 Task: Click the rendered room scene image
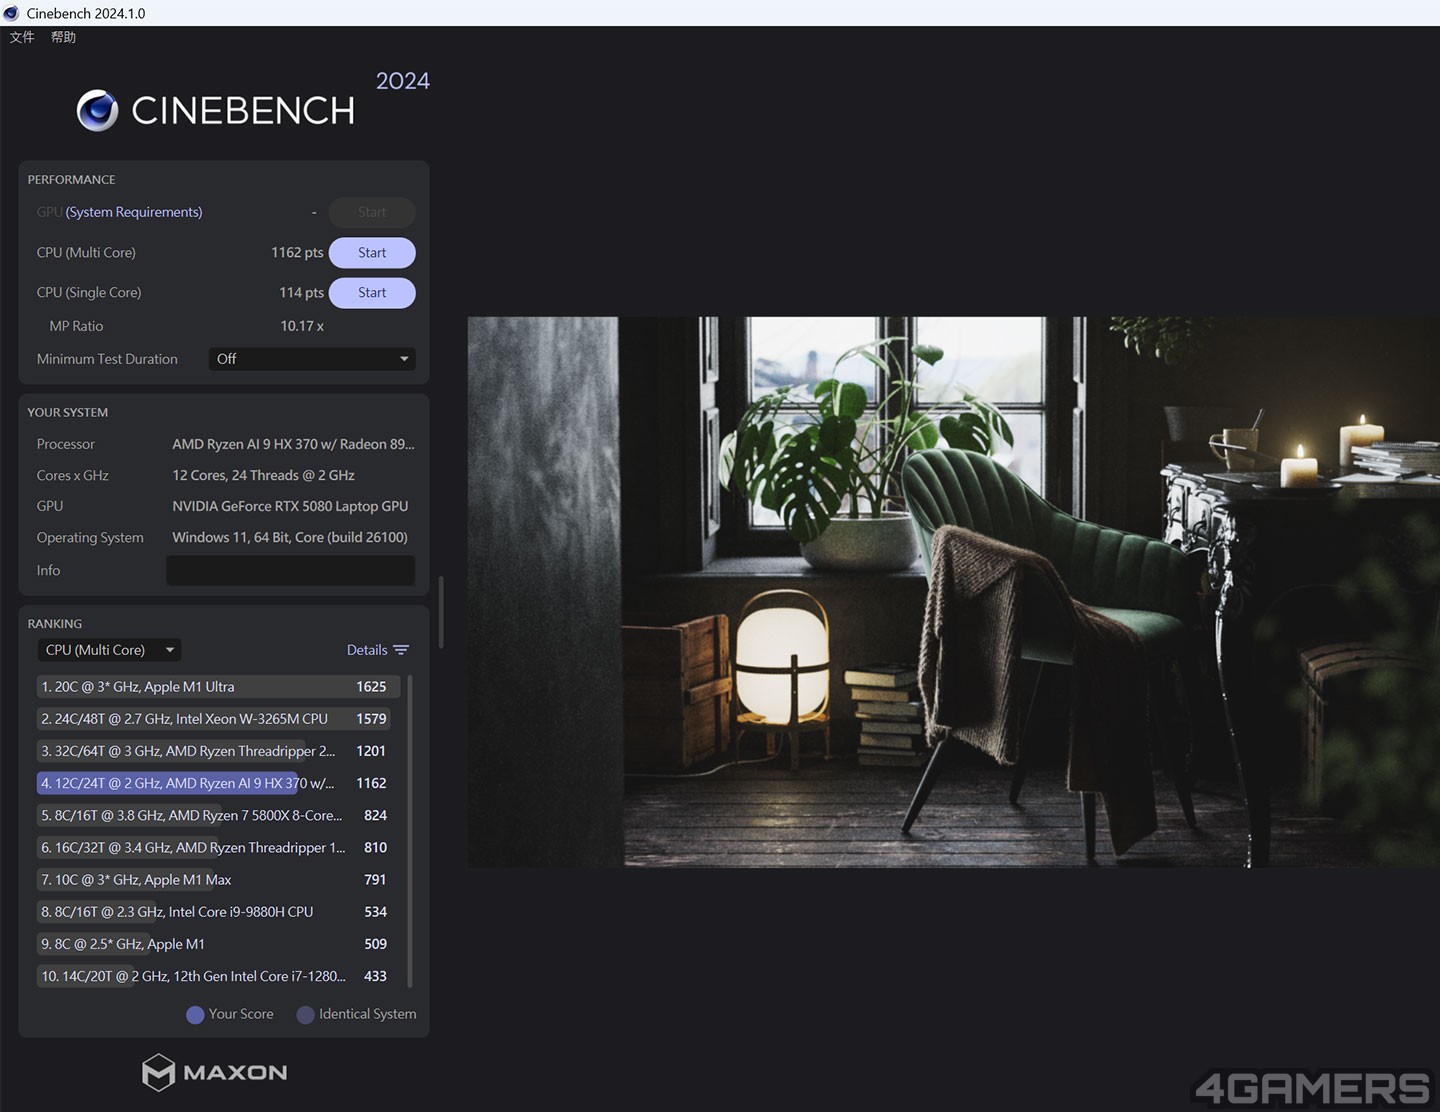(x=954, y=592)
